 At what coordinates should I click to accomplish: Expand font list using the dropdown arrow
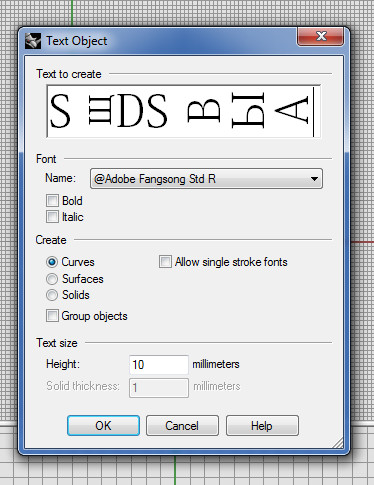coord(314,179)
